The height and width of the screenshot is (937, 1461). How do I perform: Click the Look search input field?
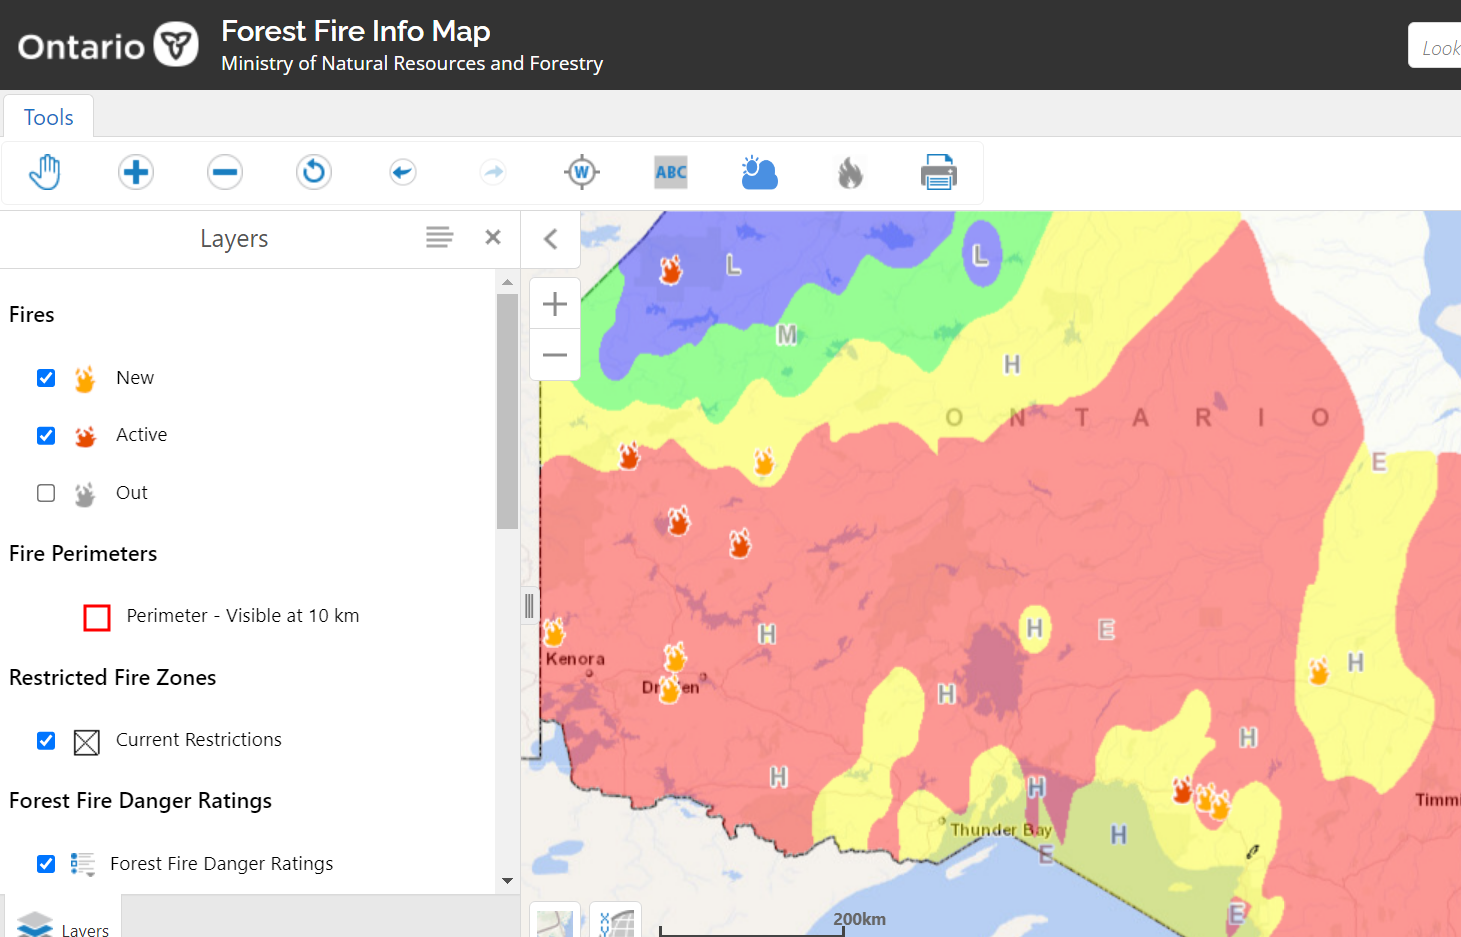coord(1435,46)
